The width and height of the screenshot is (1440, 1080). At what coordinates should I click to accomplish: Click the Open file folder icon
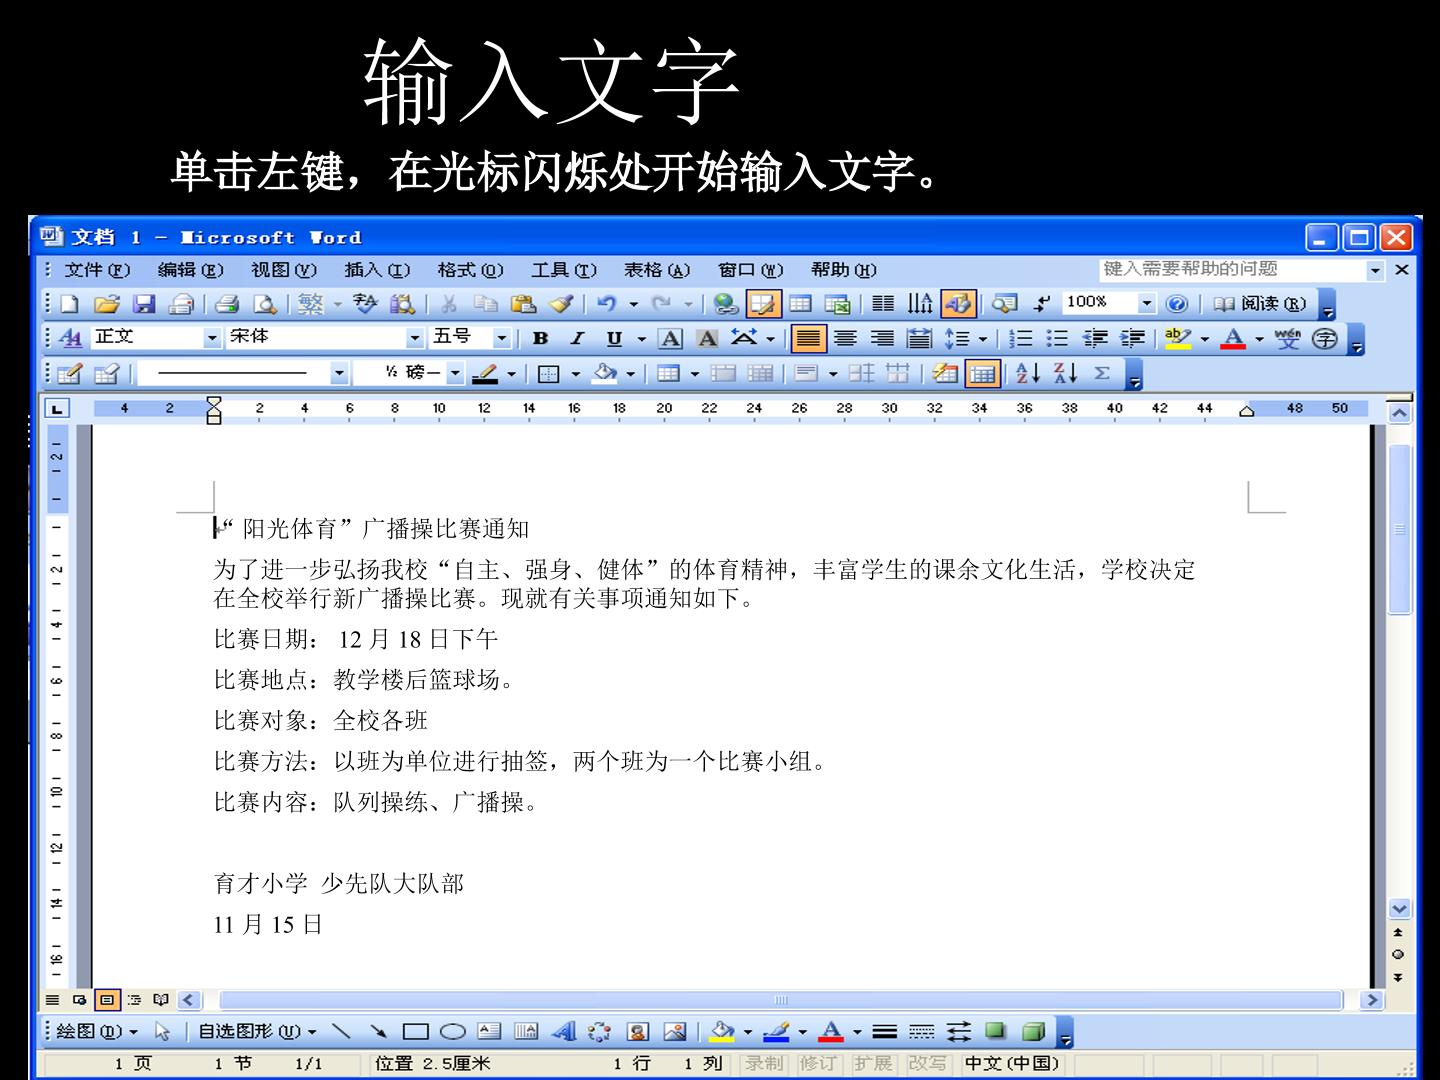[106, 303]
